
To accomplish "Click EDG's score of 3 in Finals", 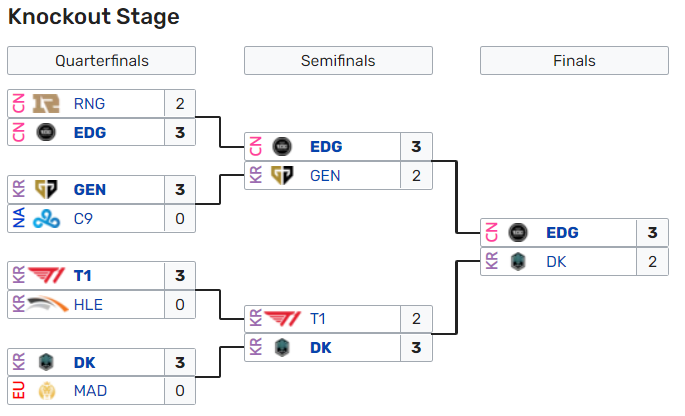I will click(651, 233).
